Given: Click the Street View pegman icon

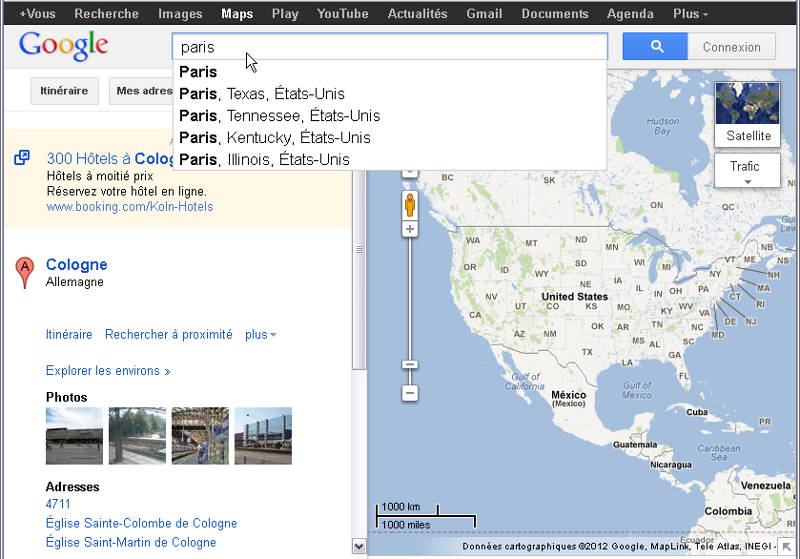Looking at the screenshot, I should pos(410,205).
